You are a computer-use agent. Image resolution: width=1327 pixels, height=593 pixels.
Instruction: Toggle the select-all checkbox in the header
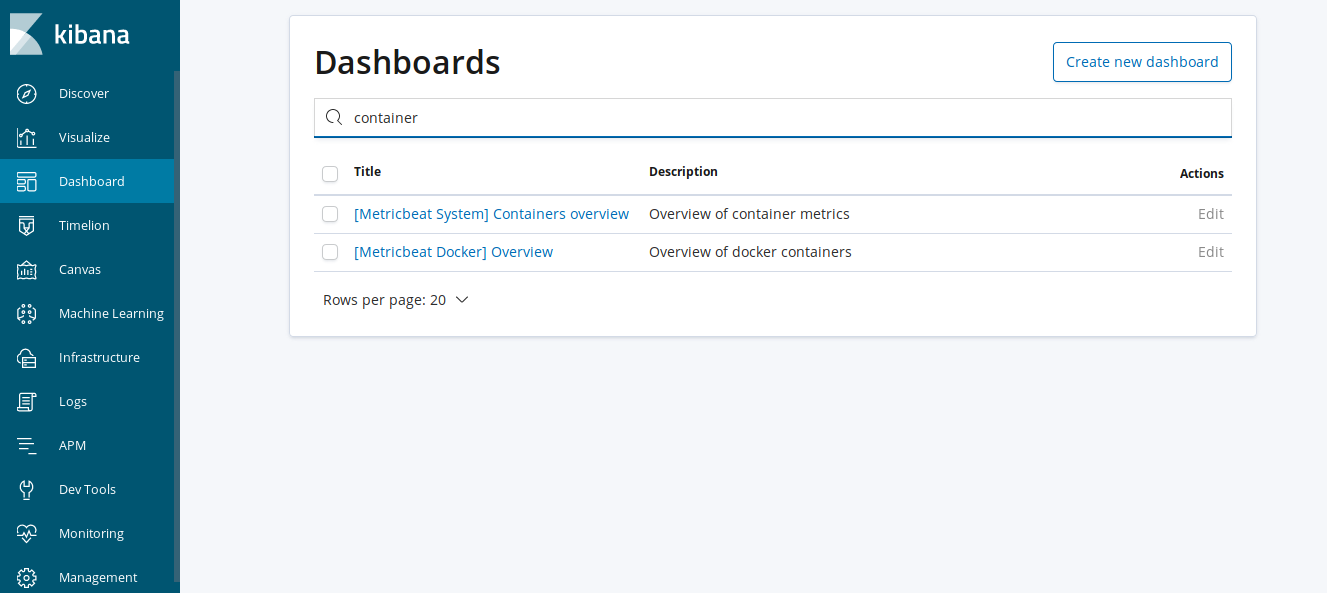pyautogui.click(x=330, y=173)
